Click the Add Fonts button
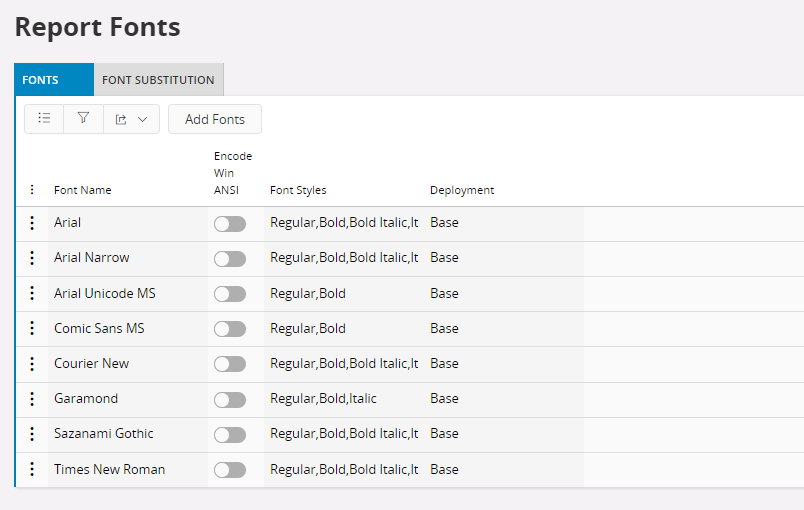This screenshot has width=804, height=510. [x=215, y=119]
